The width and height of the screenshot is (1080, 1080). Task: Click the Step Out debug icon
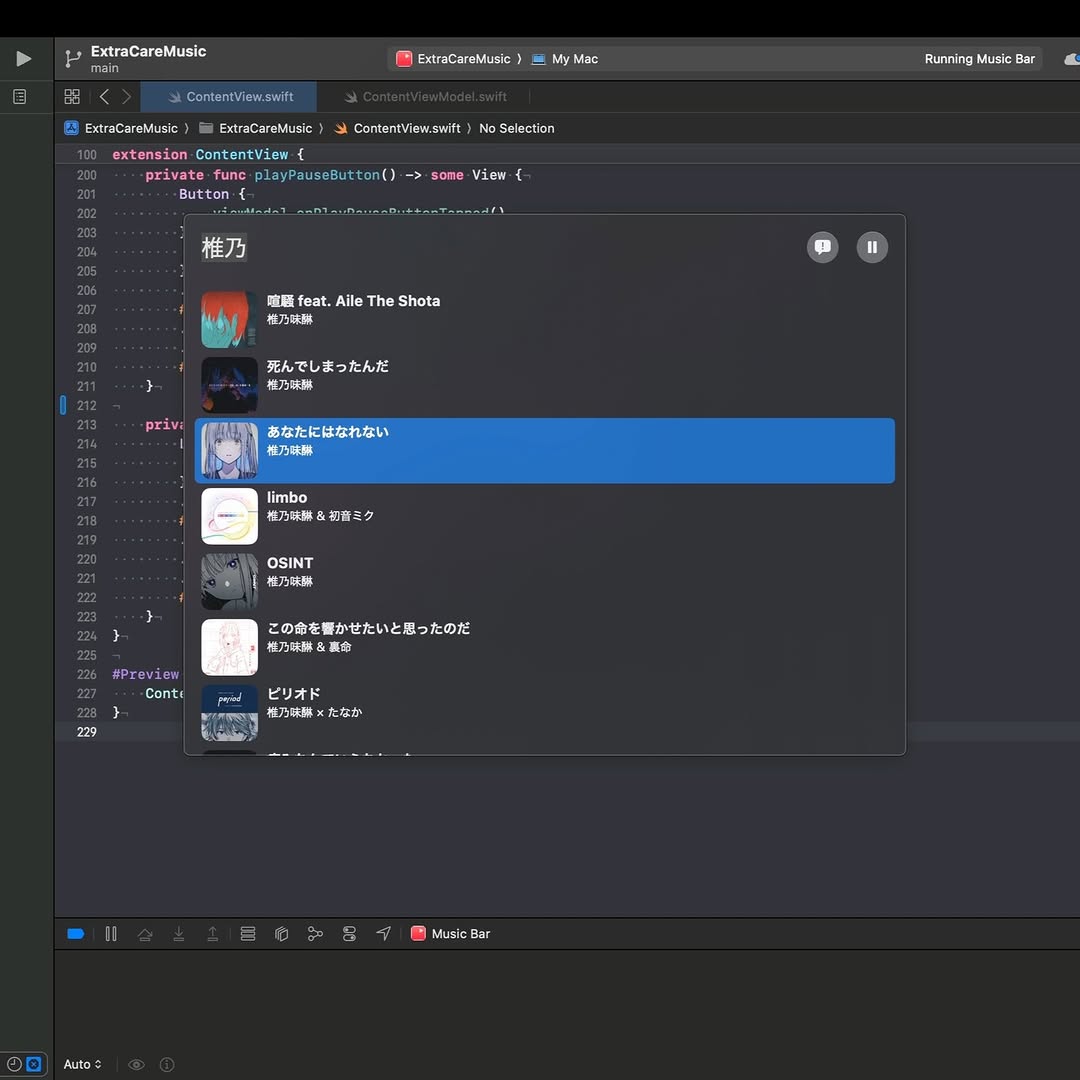point(213,934)
